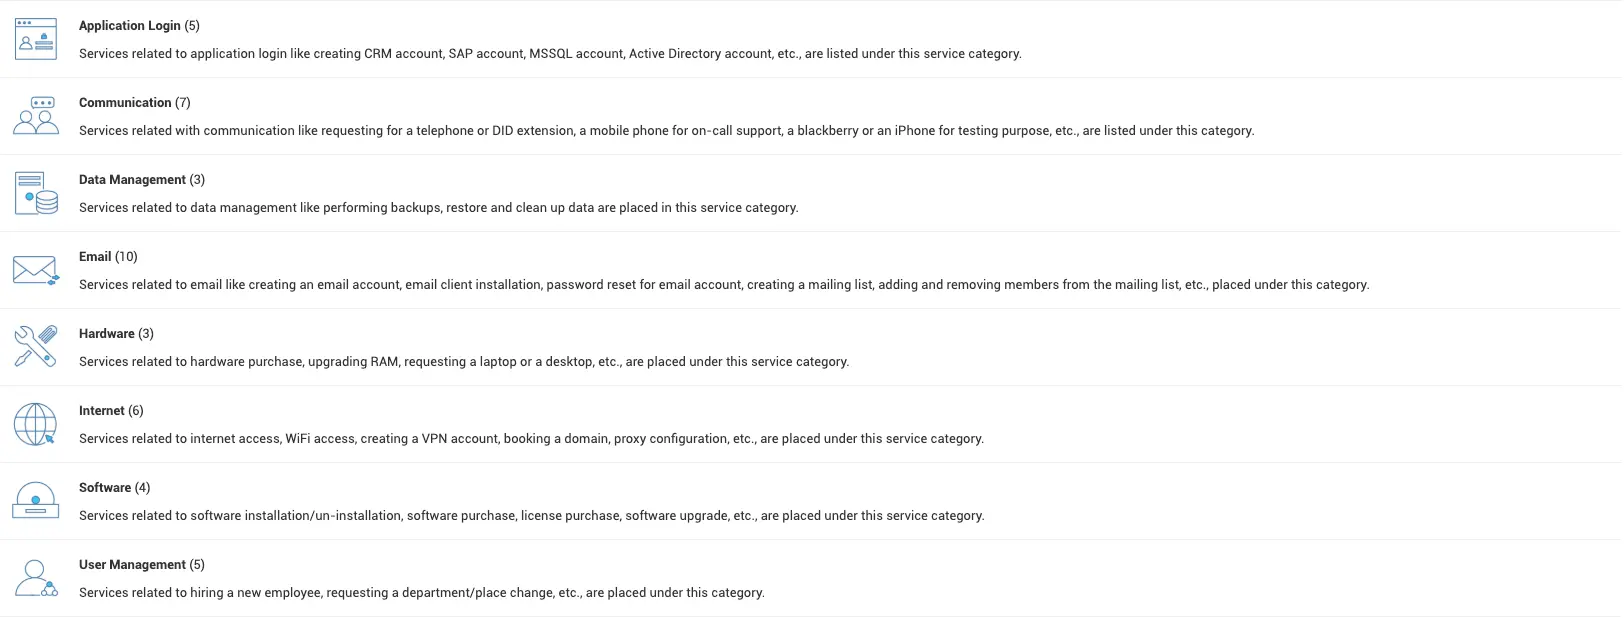Image resolution: width=1624 pixels, height=618 pixels.
Task: Click the Hardware purchase description text
Action: click(x=464, y=362)
